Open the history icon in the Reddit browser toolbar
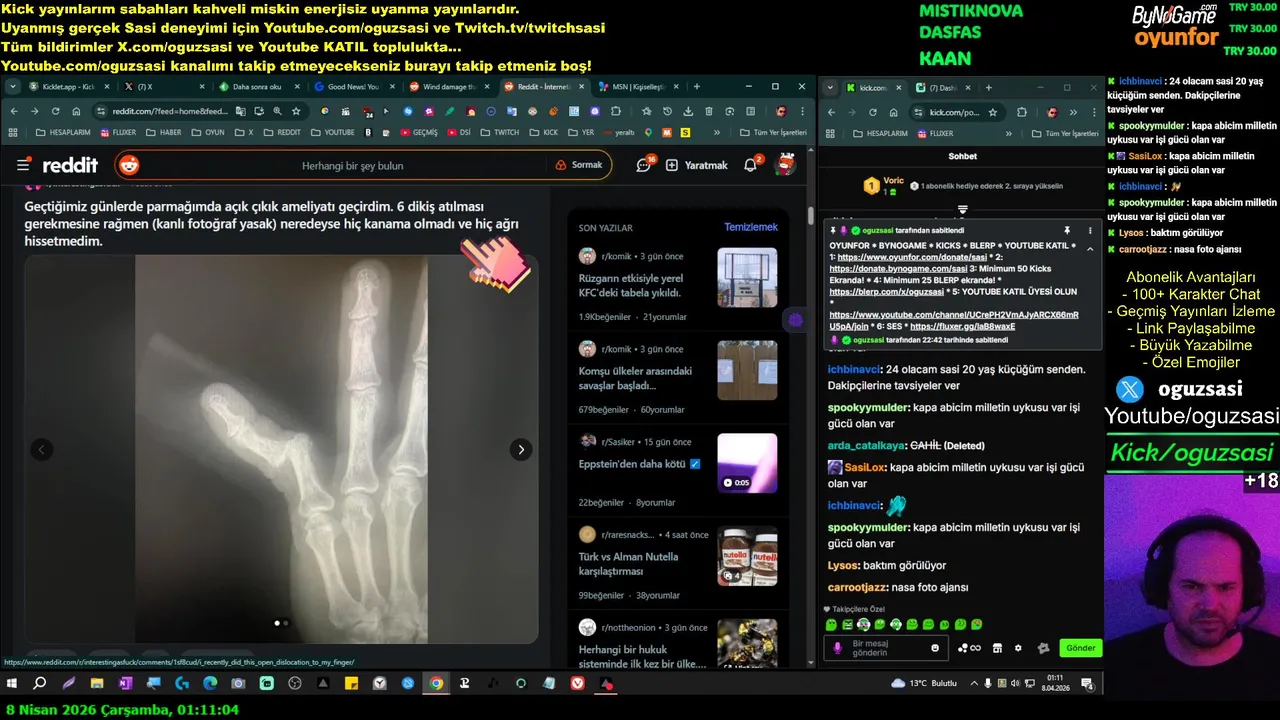This screenshot has width=1280, height=720. 667,111
